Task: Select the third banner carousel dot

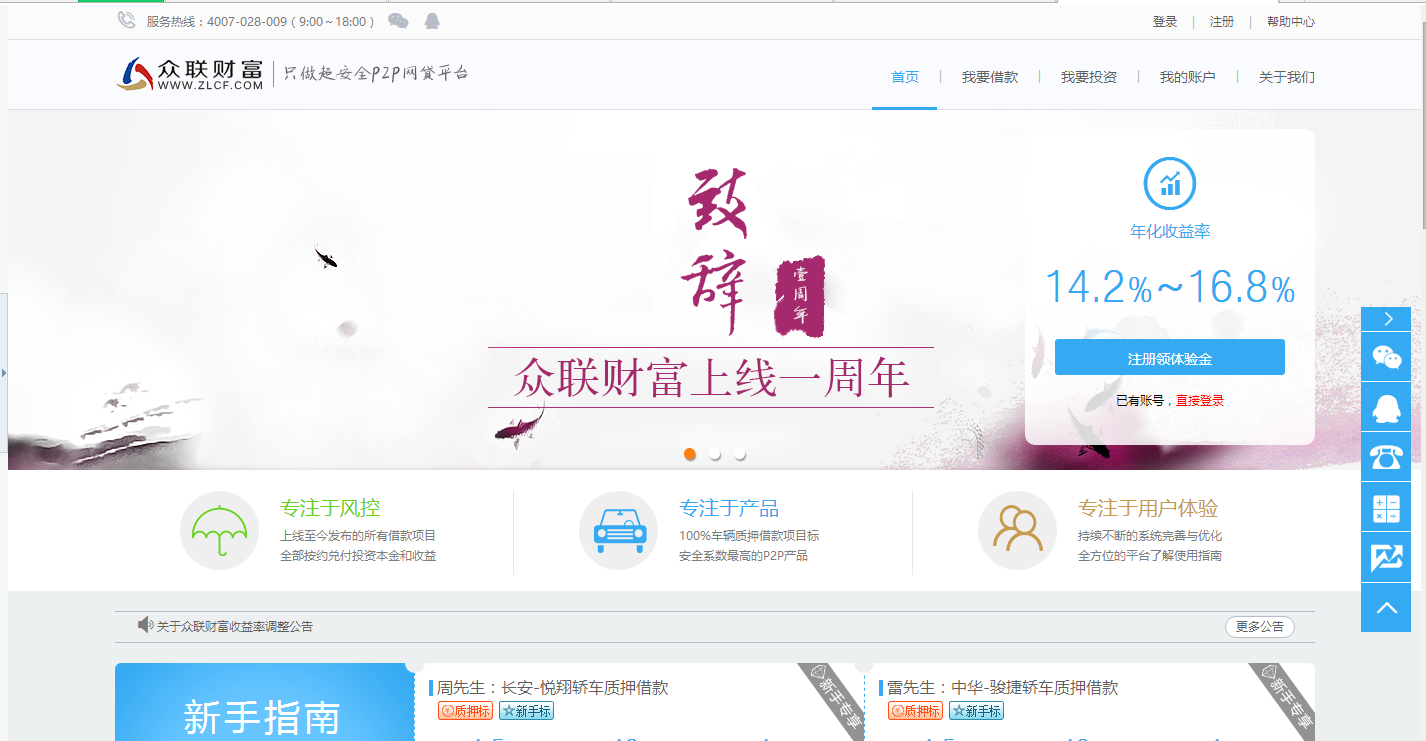Action: click(740, 454)
